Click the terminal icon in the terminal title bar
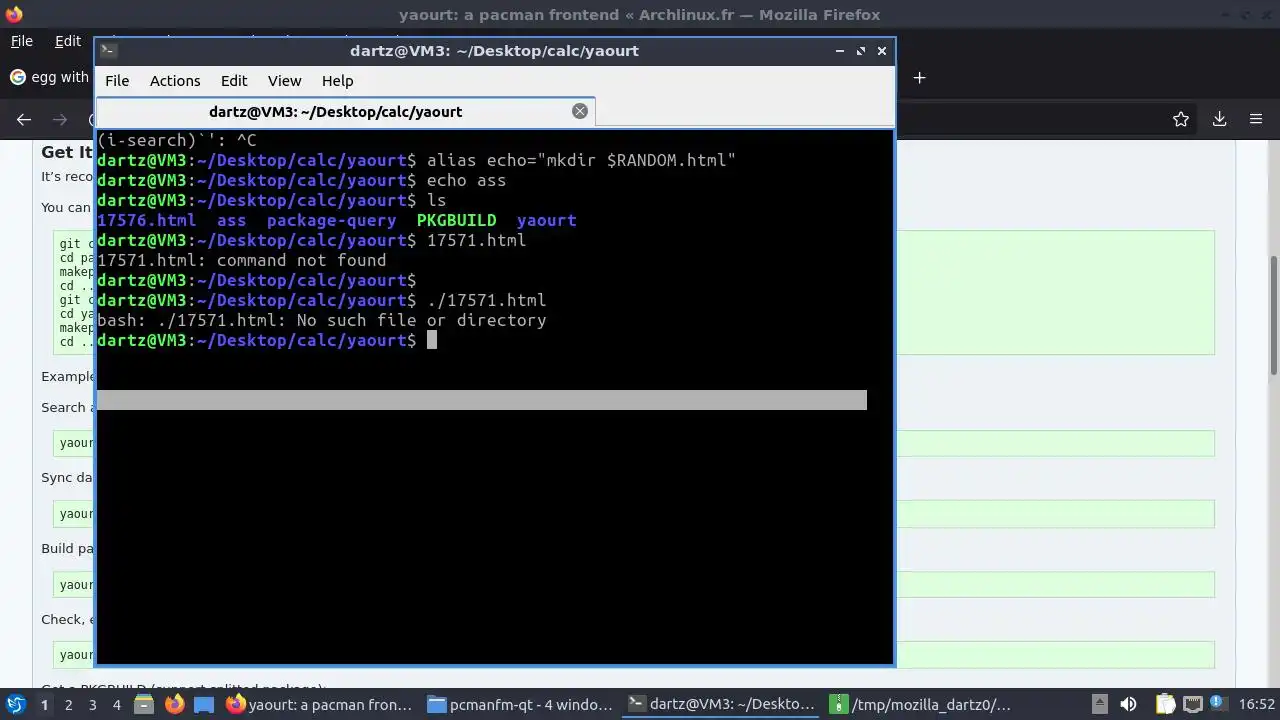This screenshot has height=720, width=1280. click(x=108, y=50)
